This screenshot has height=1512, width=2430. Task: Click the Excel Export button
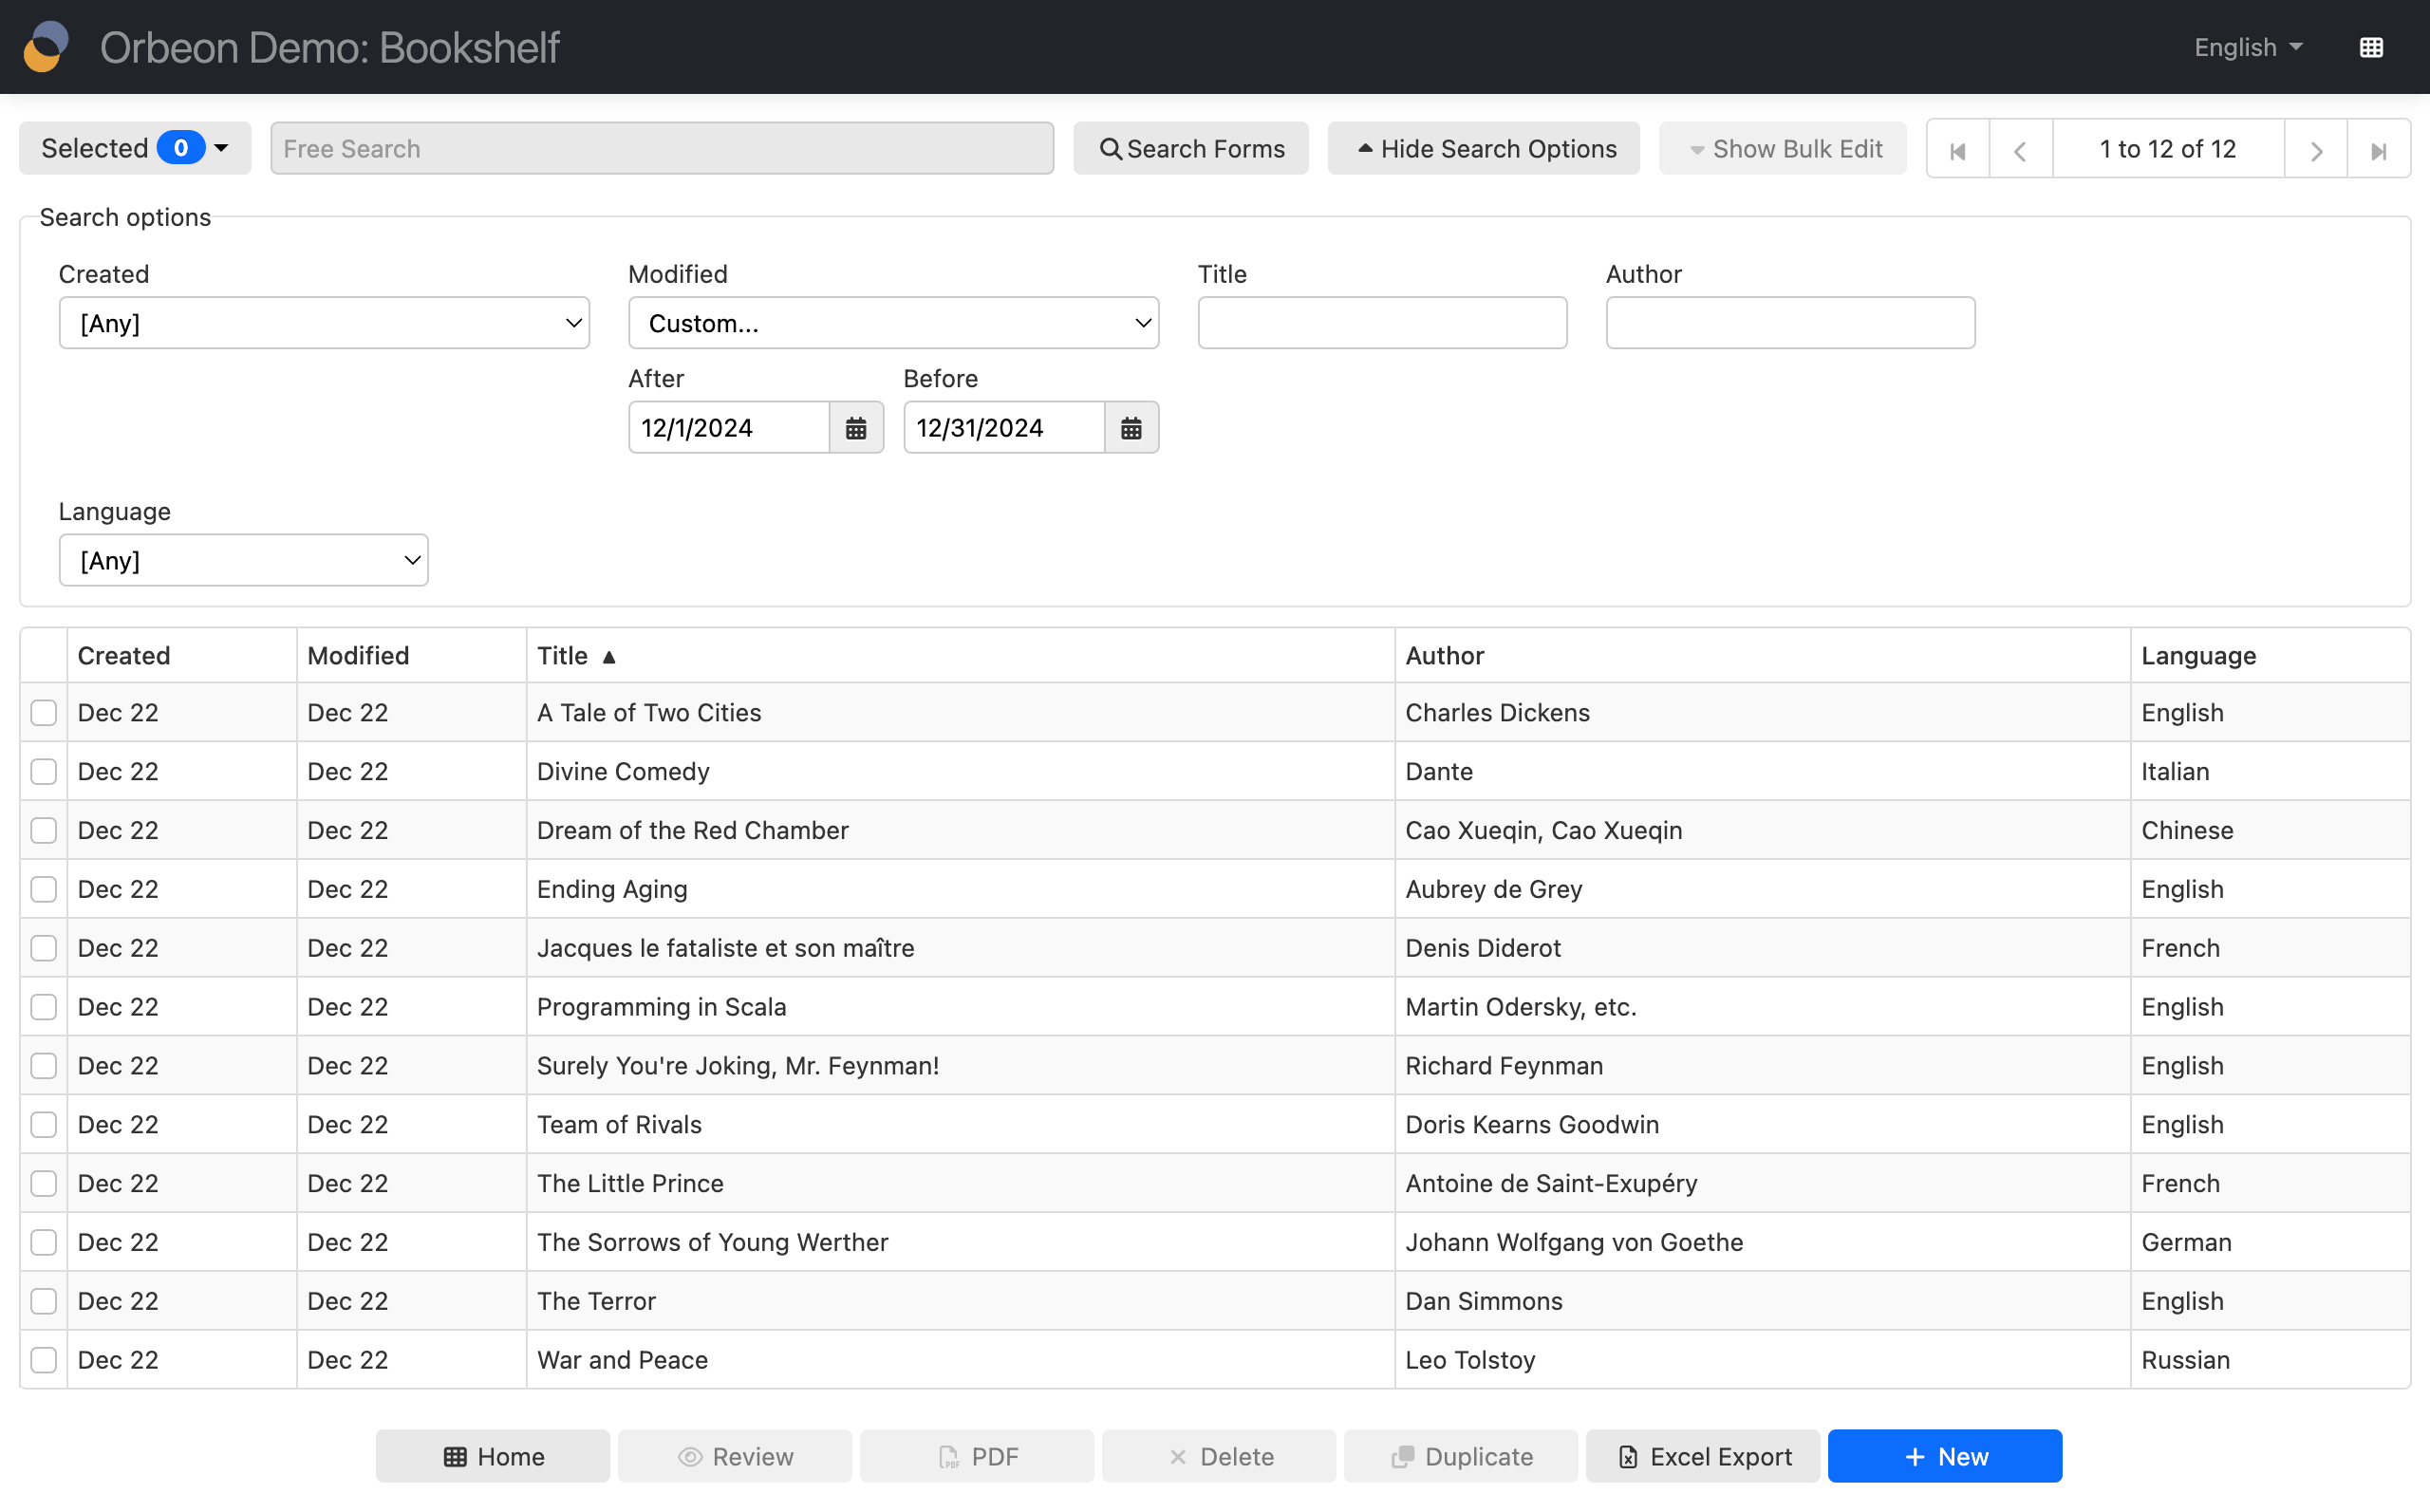[x=1703, y=1457]
